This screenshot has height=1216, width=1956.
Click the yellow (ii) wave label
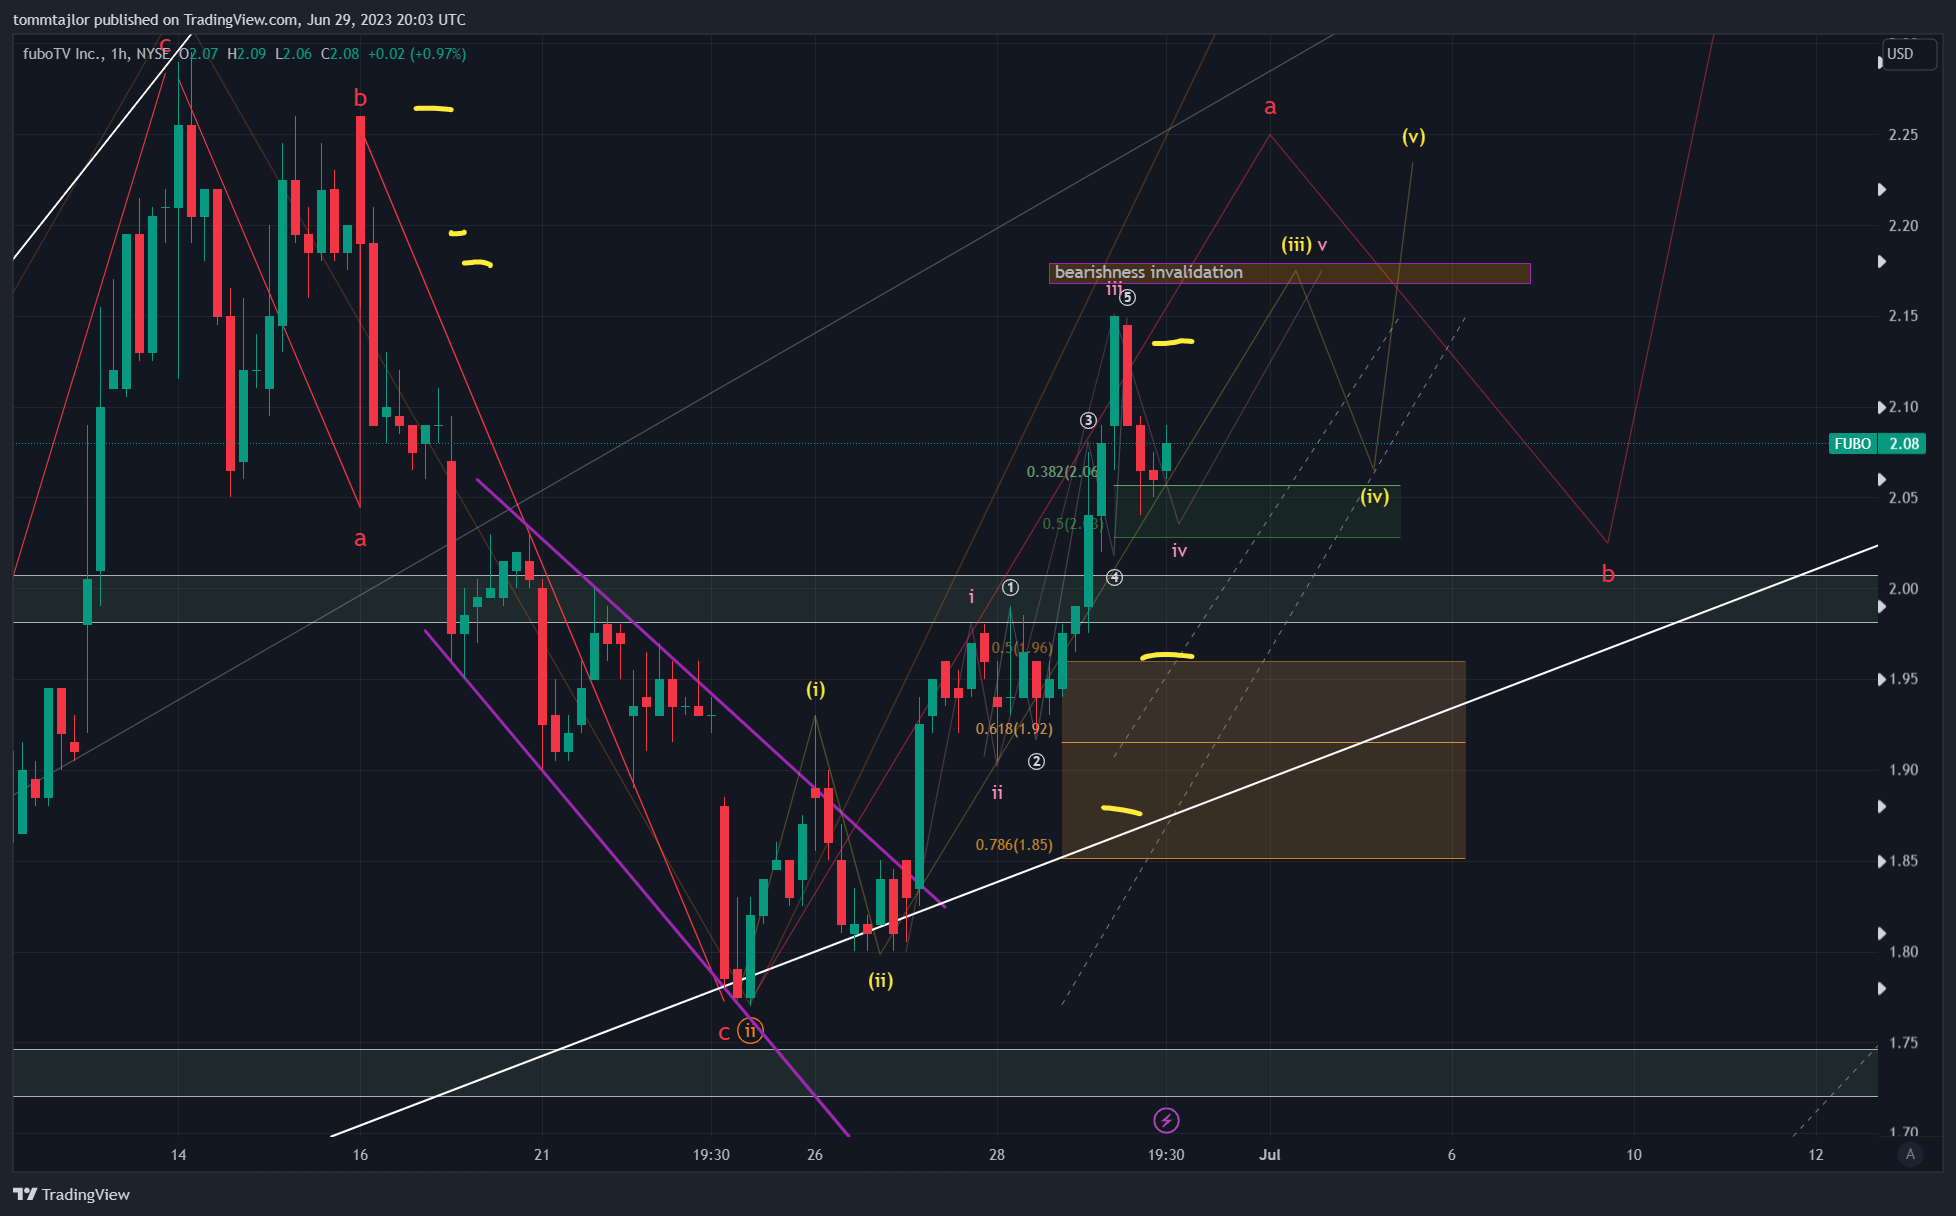[881, 980]
